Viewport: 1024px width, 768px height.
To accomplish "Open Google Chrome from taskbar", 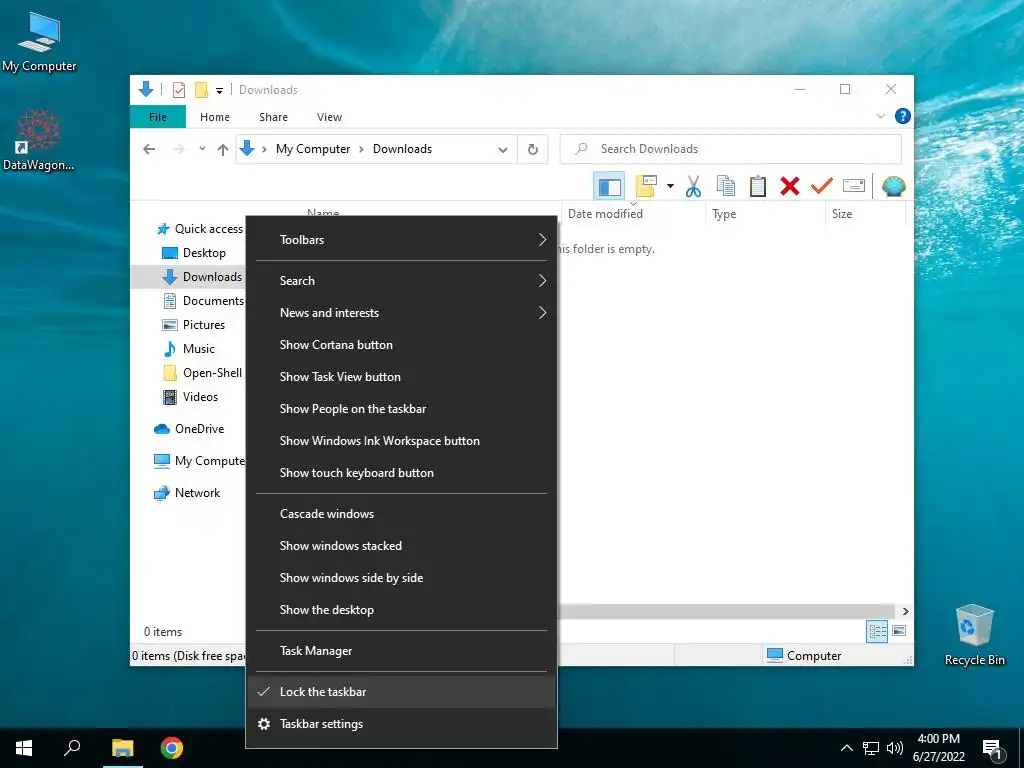I will [x=172, y=748].
